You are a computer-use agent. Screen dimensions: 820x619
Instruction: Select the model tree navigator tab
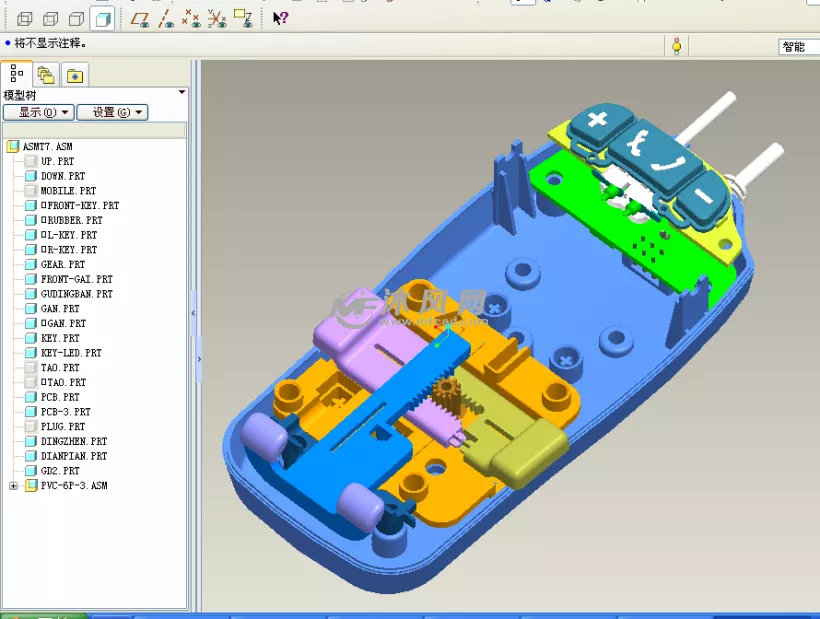(17, 74)
